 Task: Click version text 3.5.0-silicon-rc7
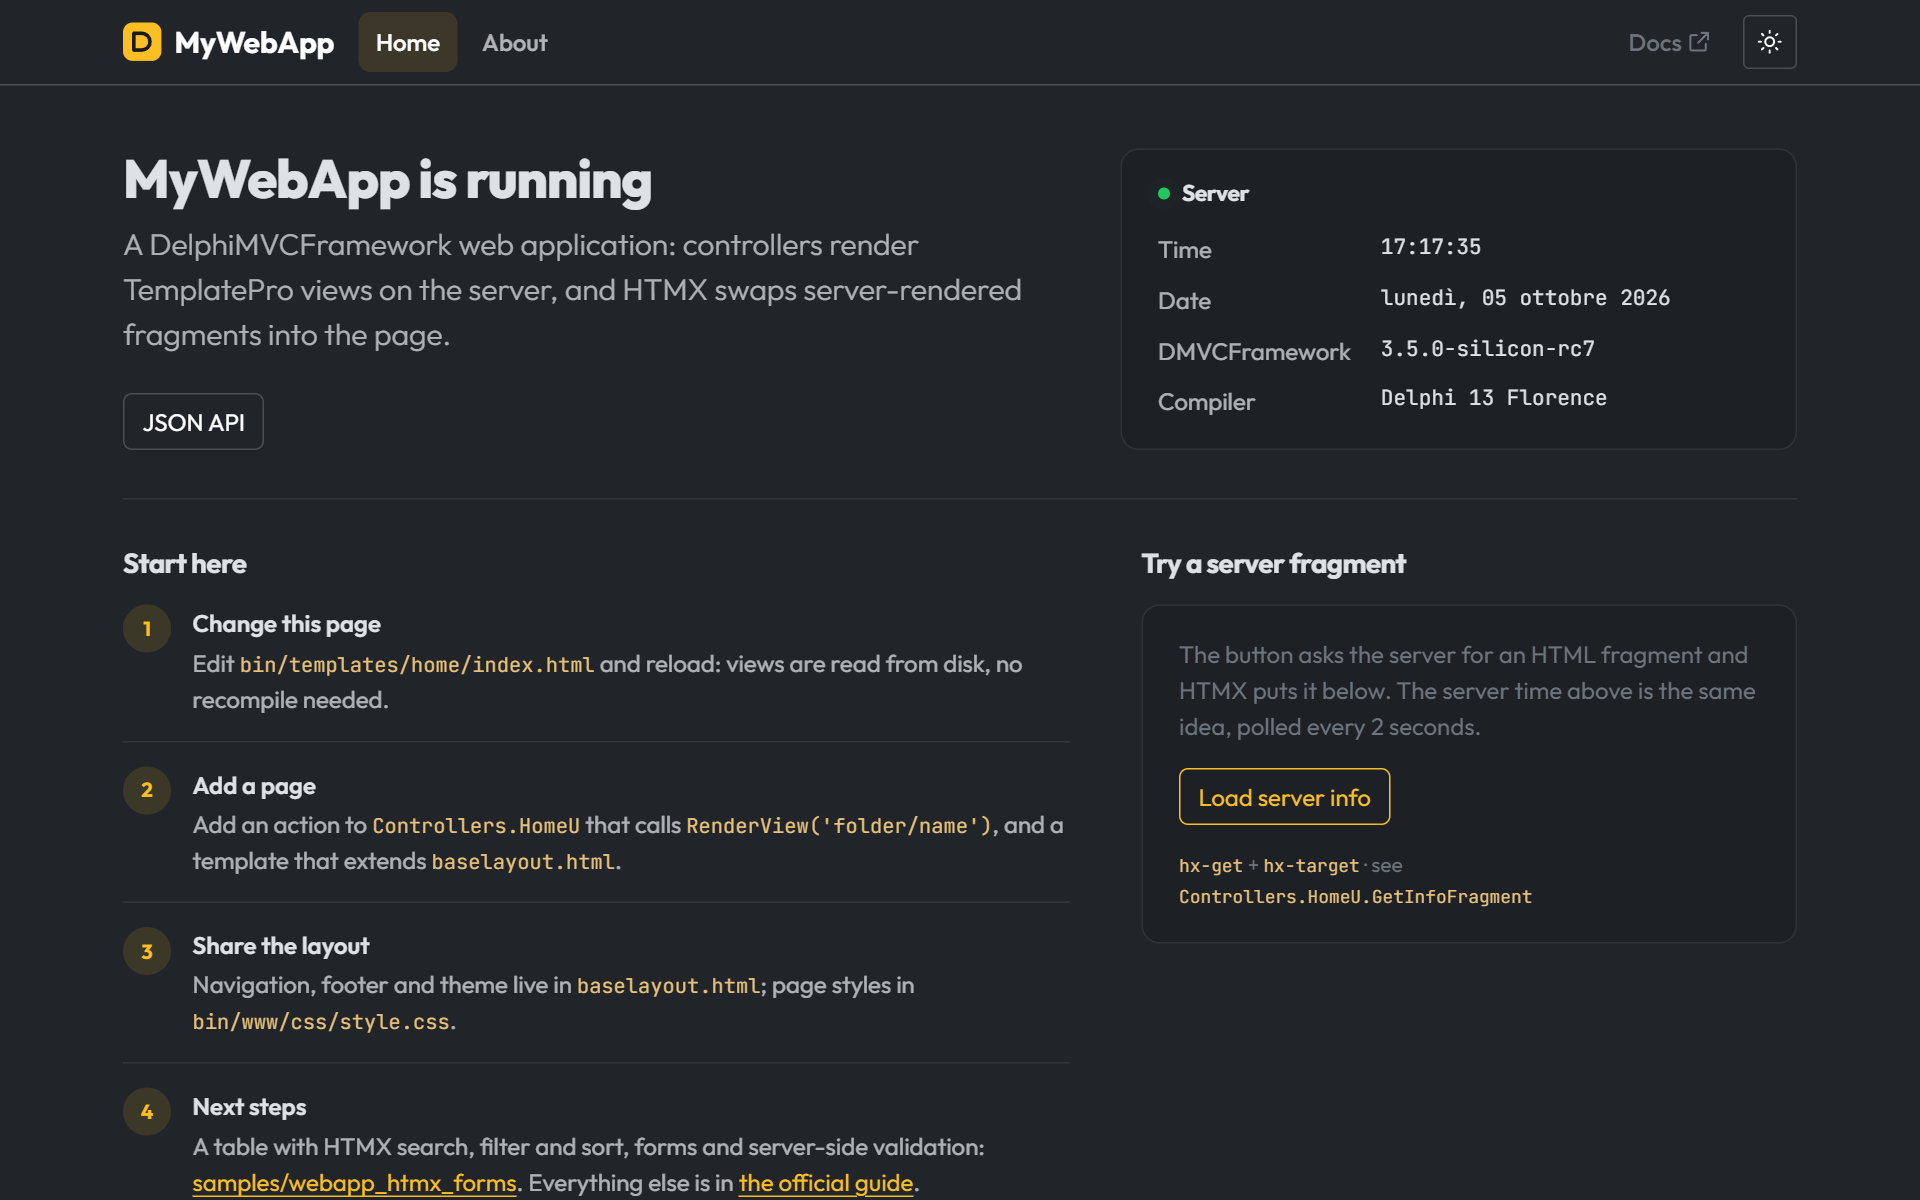[1488, 349]
